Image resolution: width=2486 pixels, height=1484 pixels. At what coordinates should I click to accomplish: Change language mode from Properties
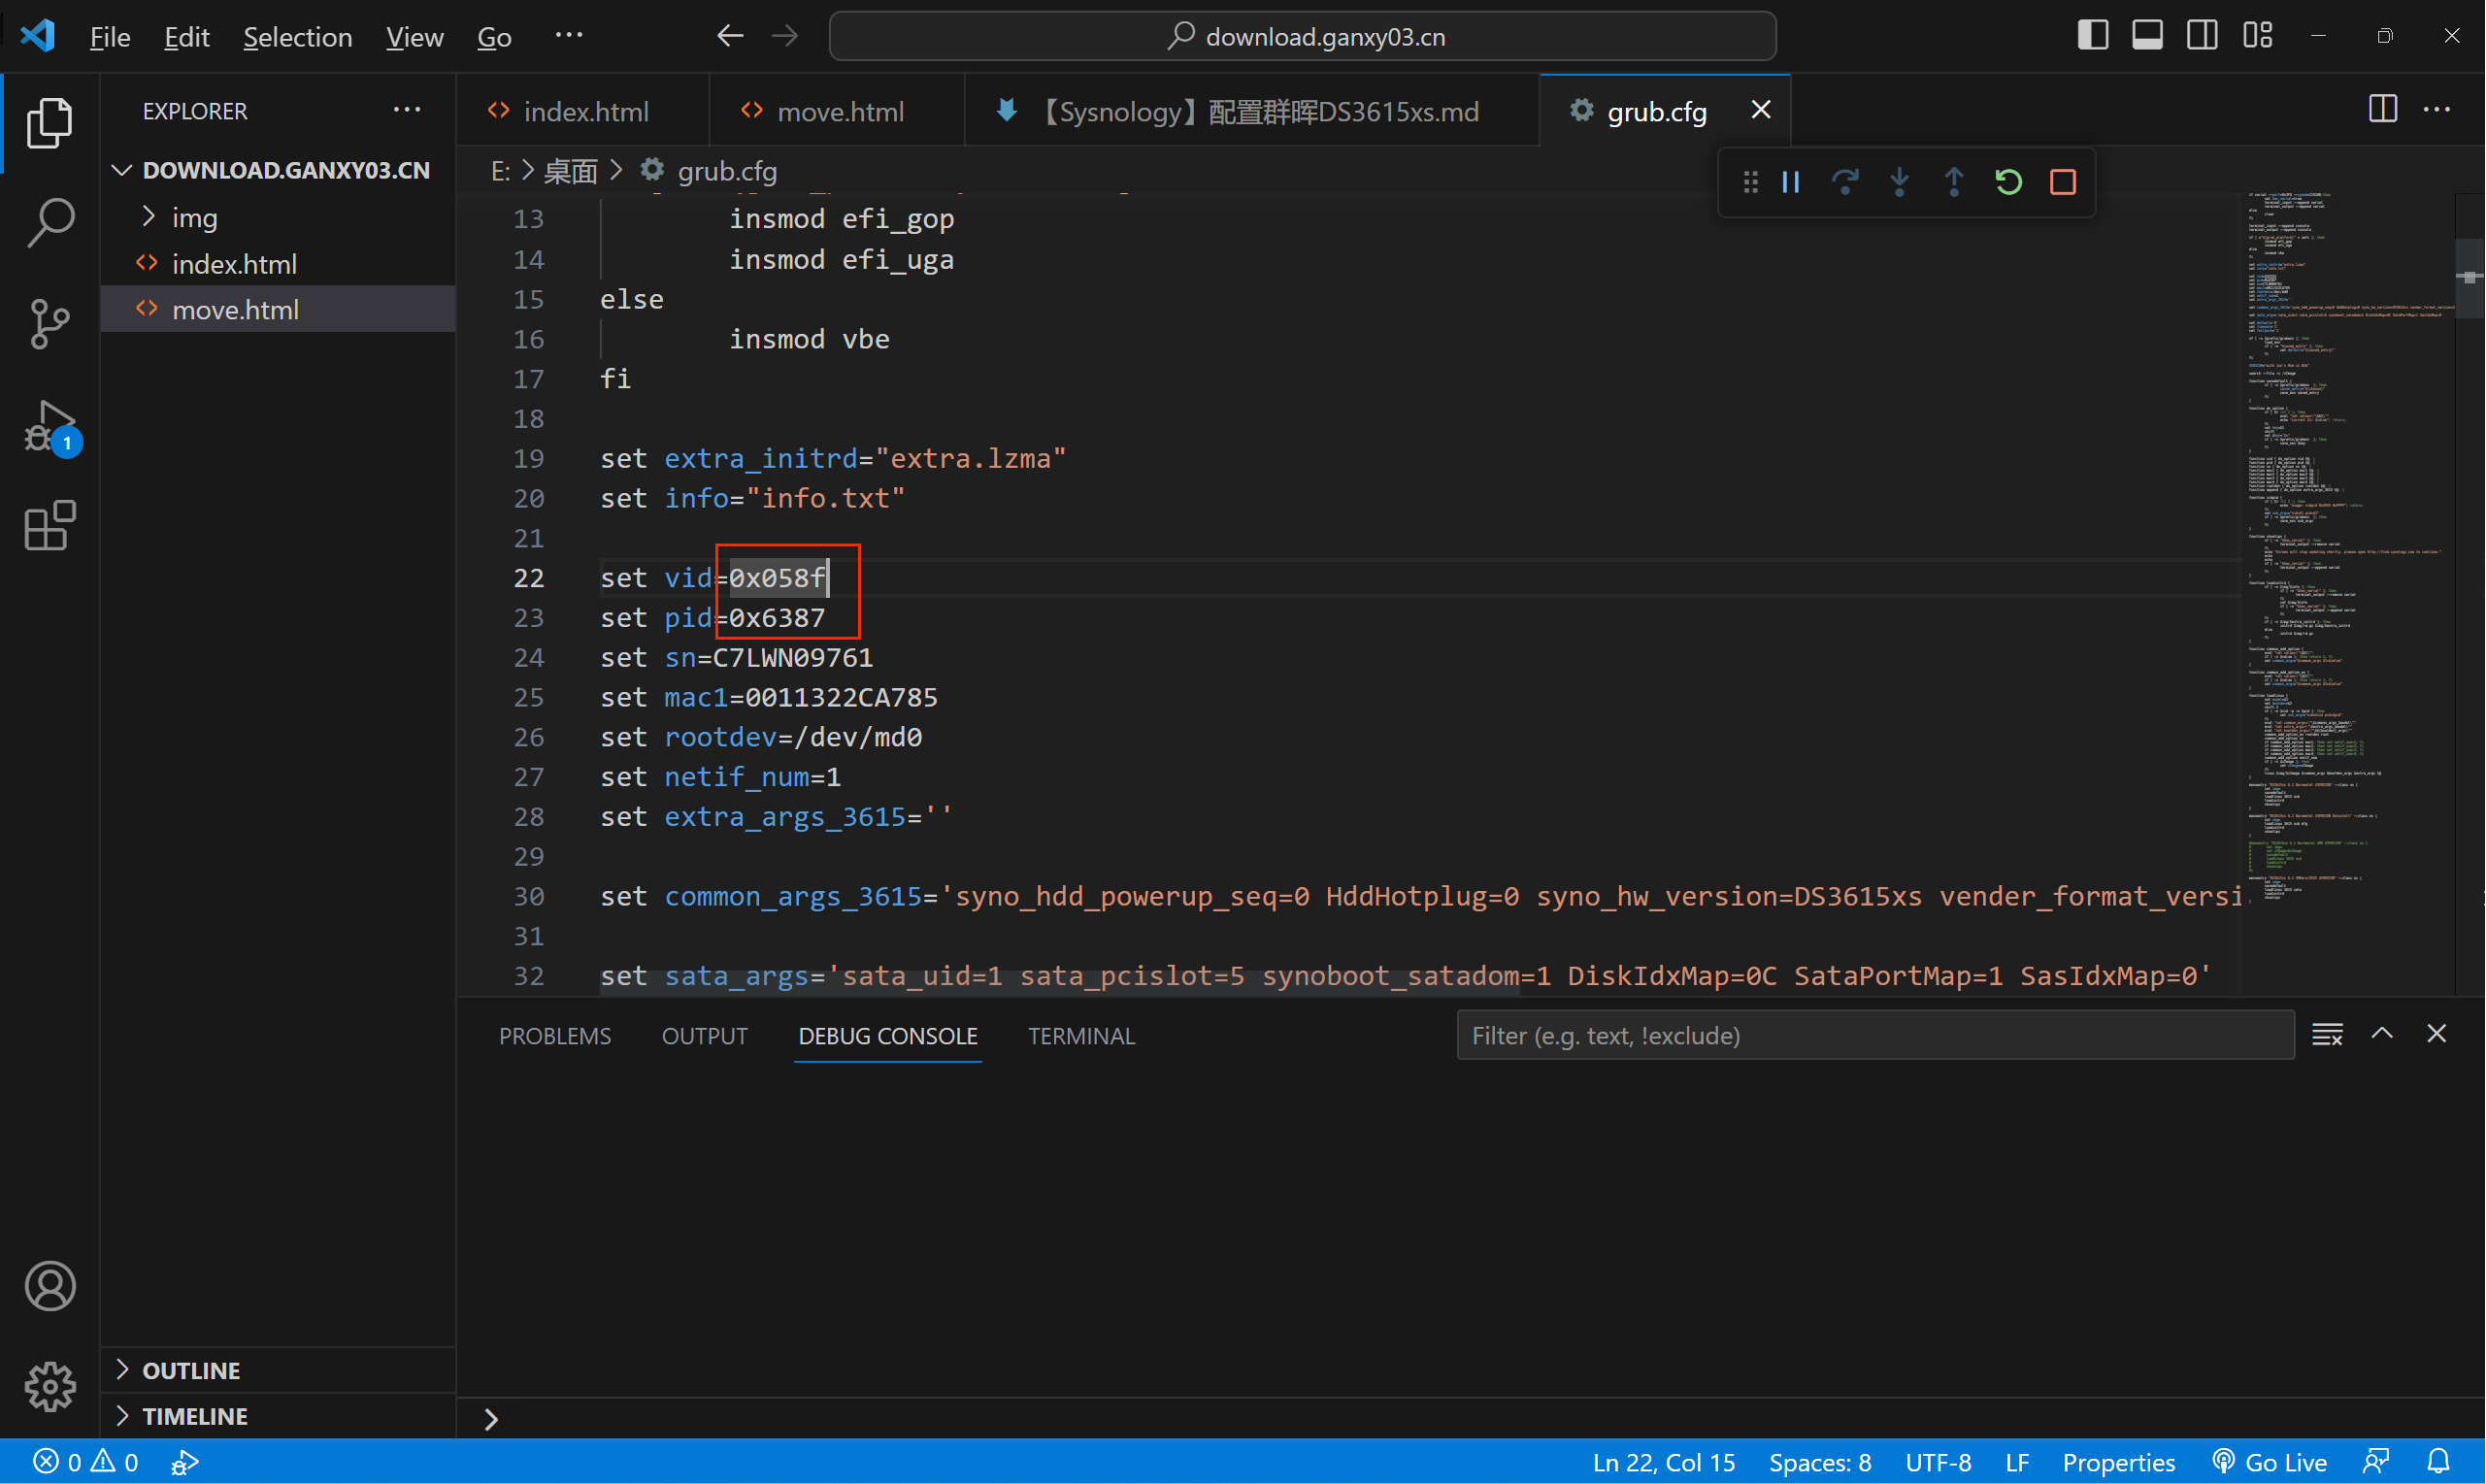point(2118,1462)
